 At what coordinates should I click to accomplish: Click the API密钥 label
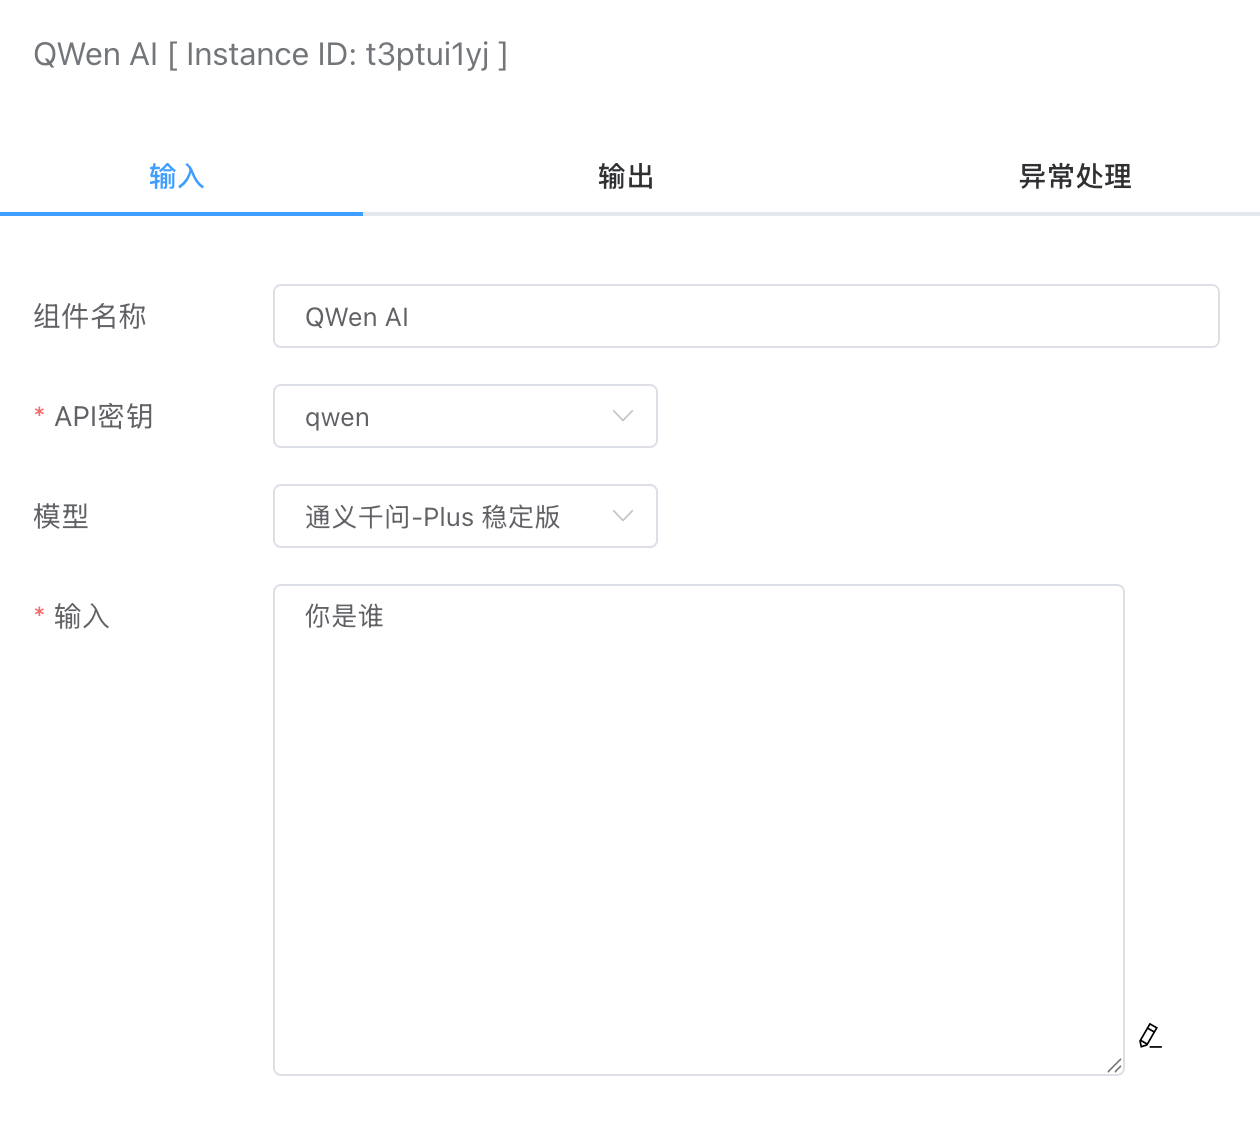pos(94,416)
